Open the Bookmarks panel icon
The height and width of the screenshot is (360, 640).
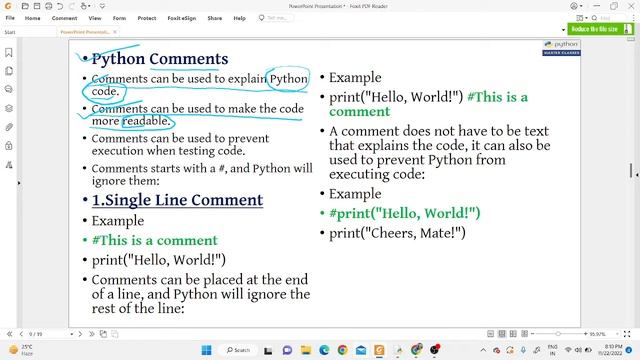click(x=9, y=52)
